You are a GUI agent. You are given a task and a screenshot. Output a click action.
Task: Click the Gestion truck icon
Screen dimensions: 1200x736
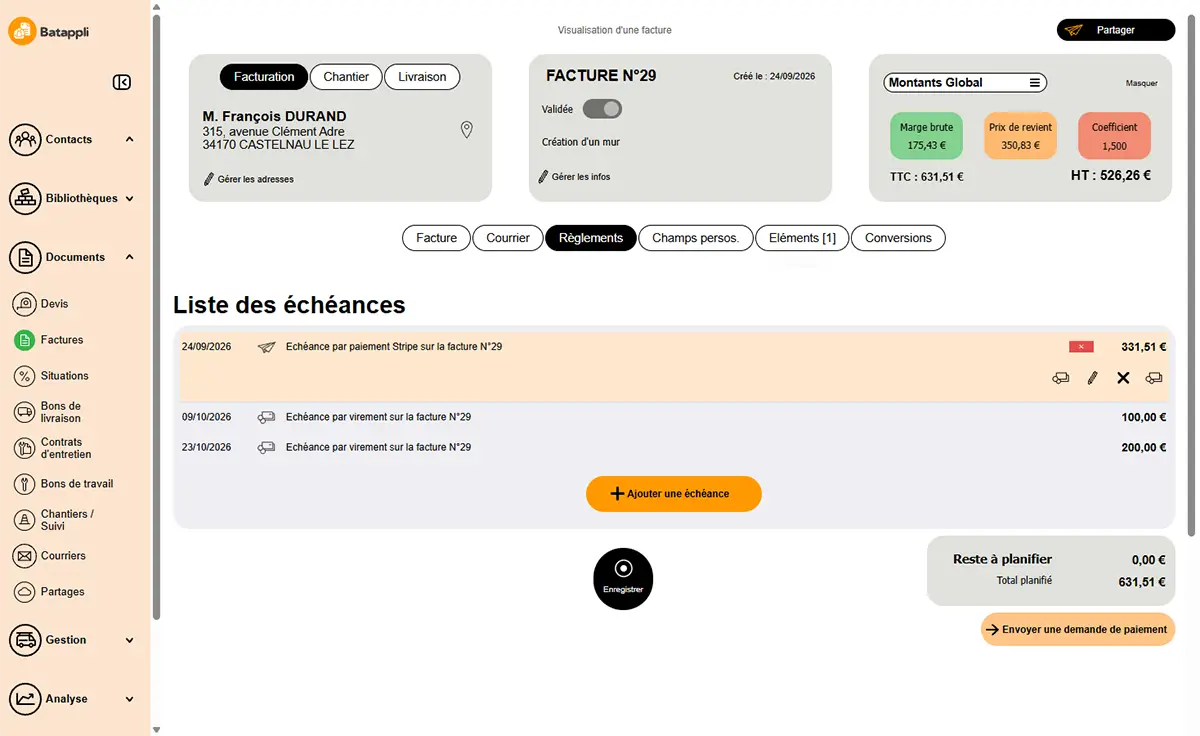(x=25, y=640)
